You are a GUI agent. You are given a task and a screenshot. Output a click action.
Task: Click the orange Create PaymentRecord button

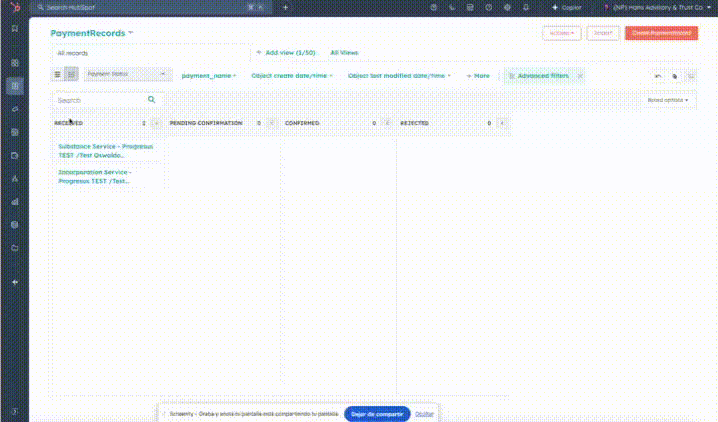pyautogui.click(x=661, y=33)
